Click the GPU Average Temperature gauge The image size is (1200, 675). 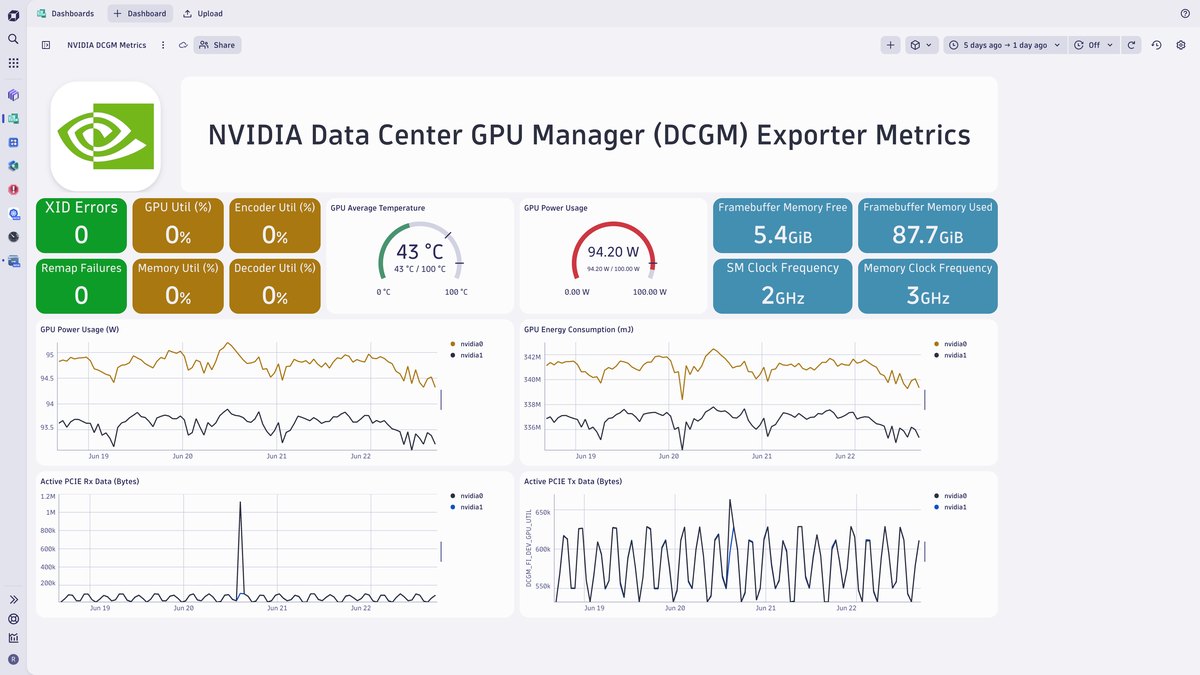(x=420, y=253)
